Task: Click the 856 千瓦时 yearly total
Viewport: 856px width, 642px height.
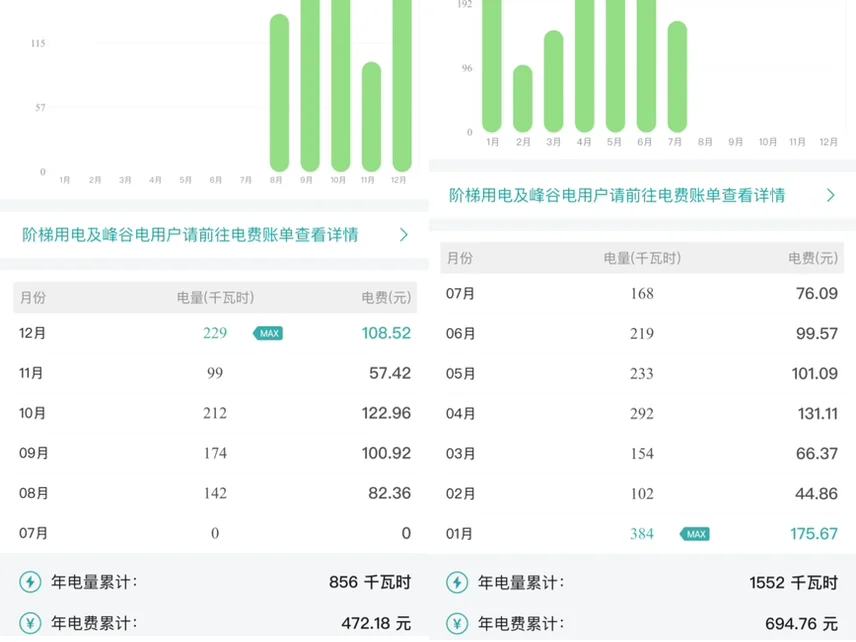Action: point(370,582)
